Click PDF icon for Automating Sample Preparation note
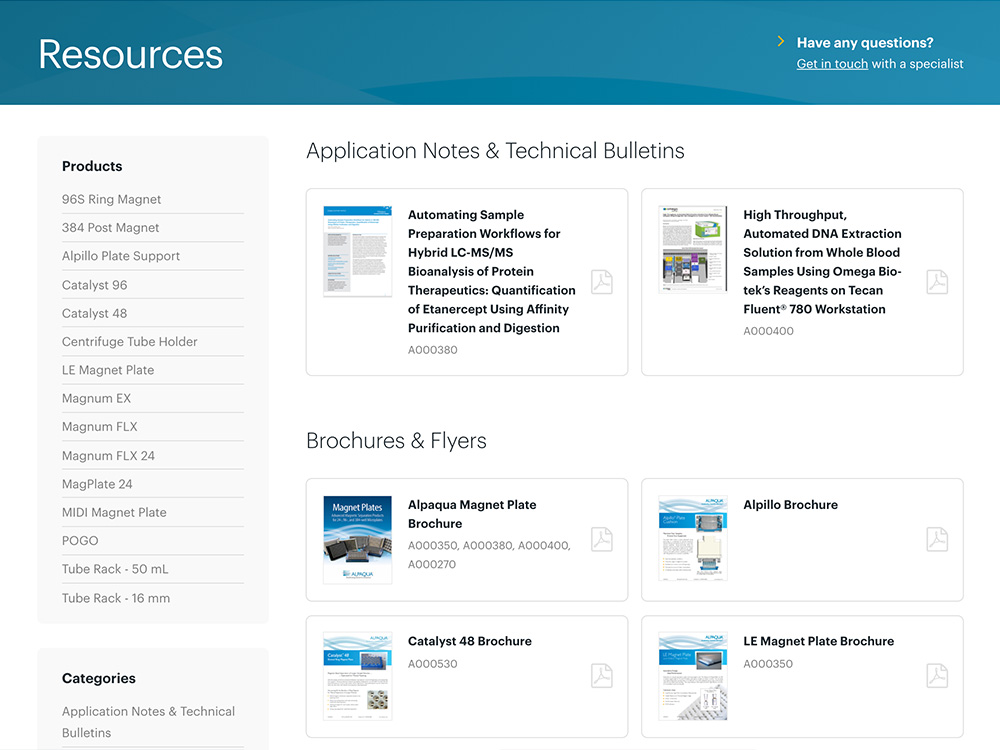 click(x=601, y=282)
